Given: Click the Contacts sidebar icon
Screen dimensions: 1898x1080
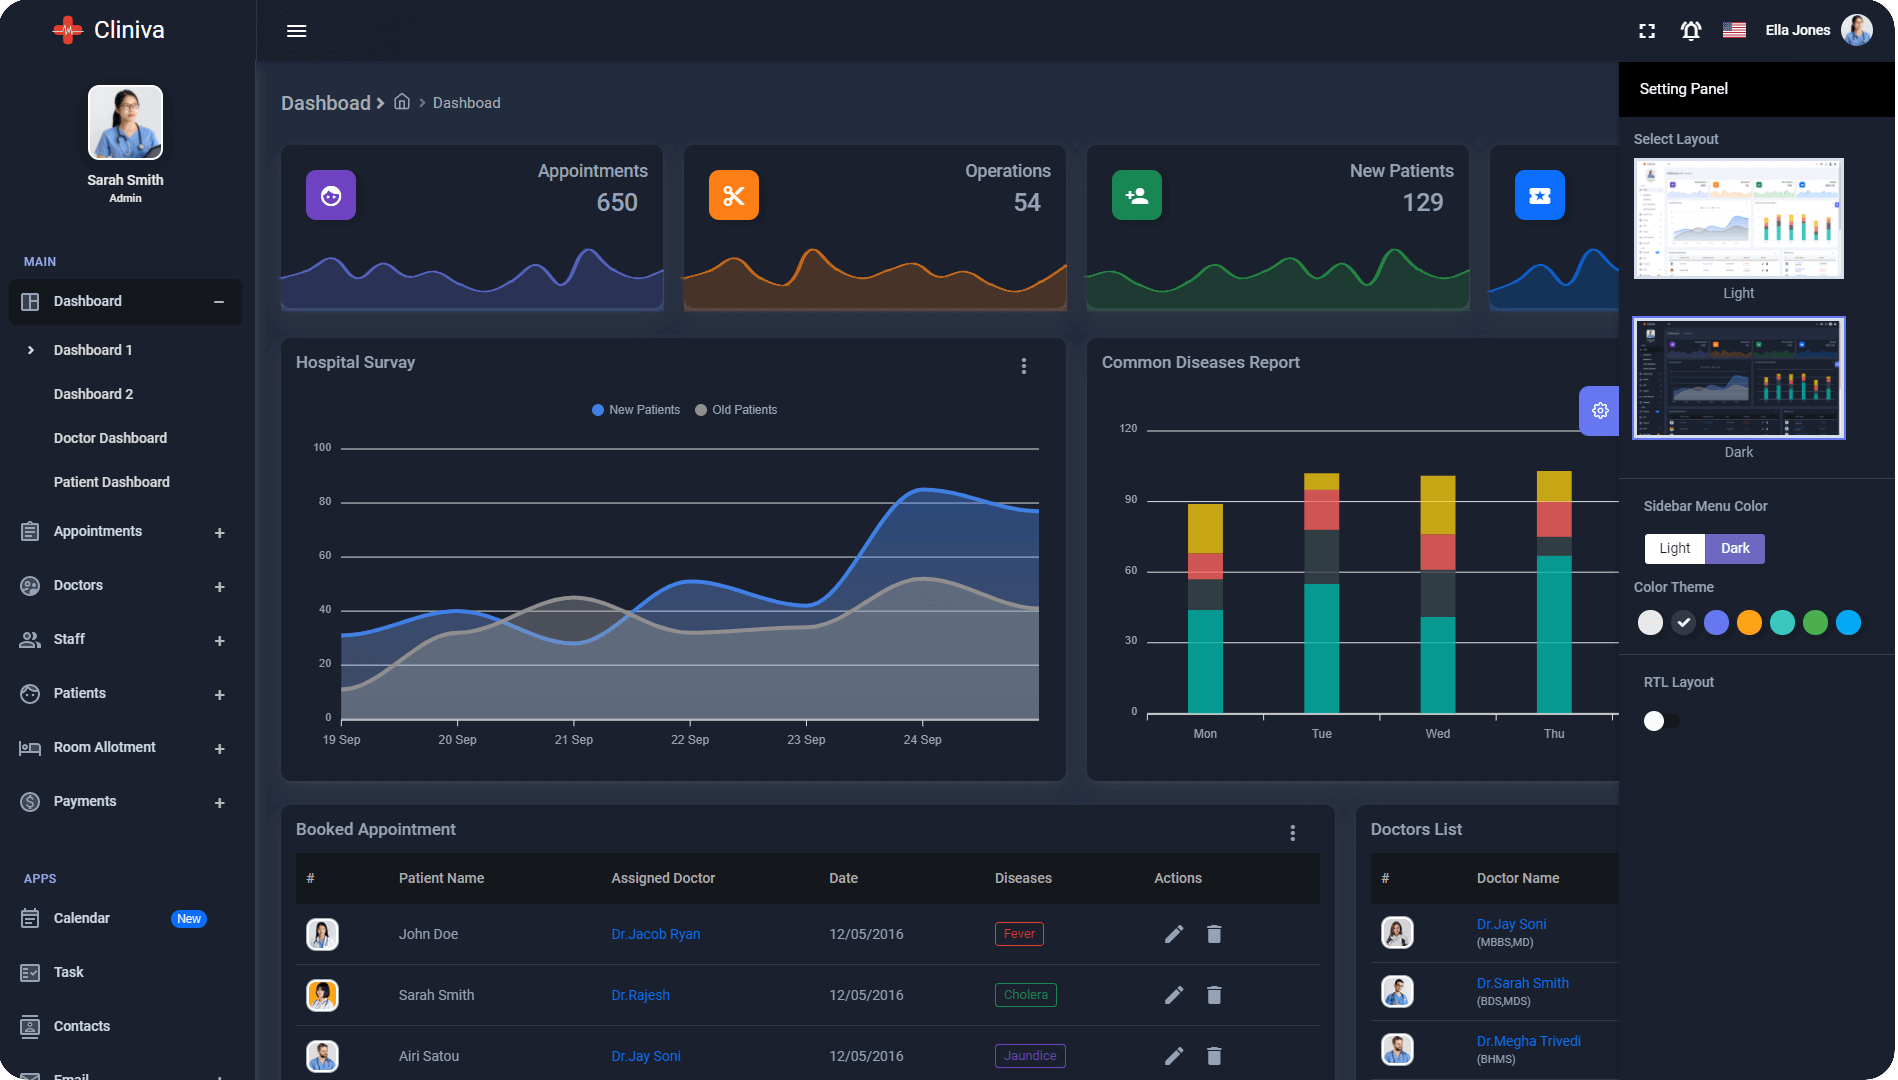Looking at the screenshot, I should (x=30, y=1026).
